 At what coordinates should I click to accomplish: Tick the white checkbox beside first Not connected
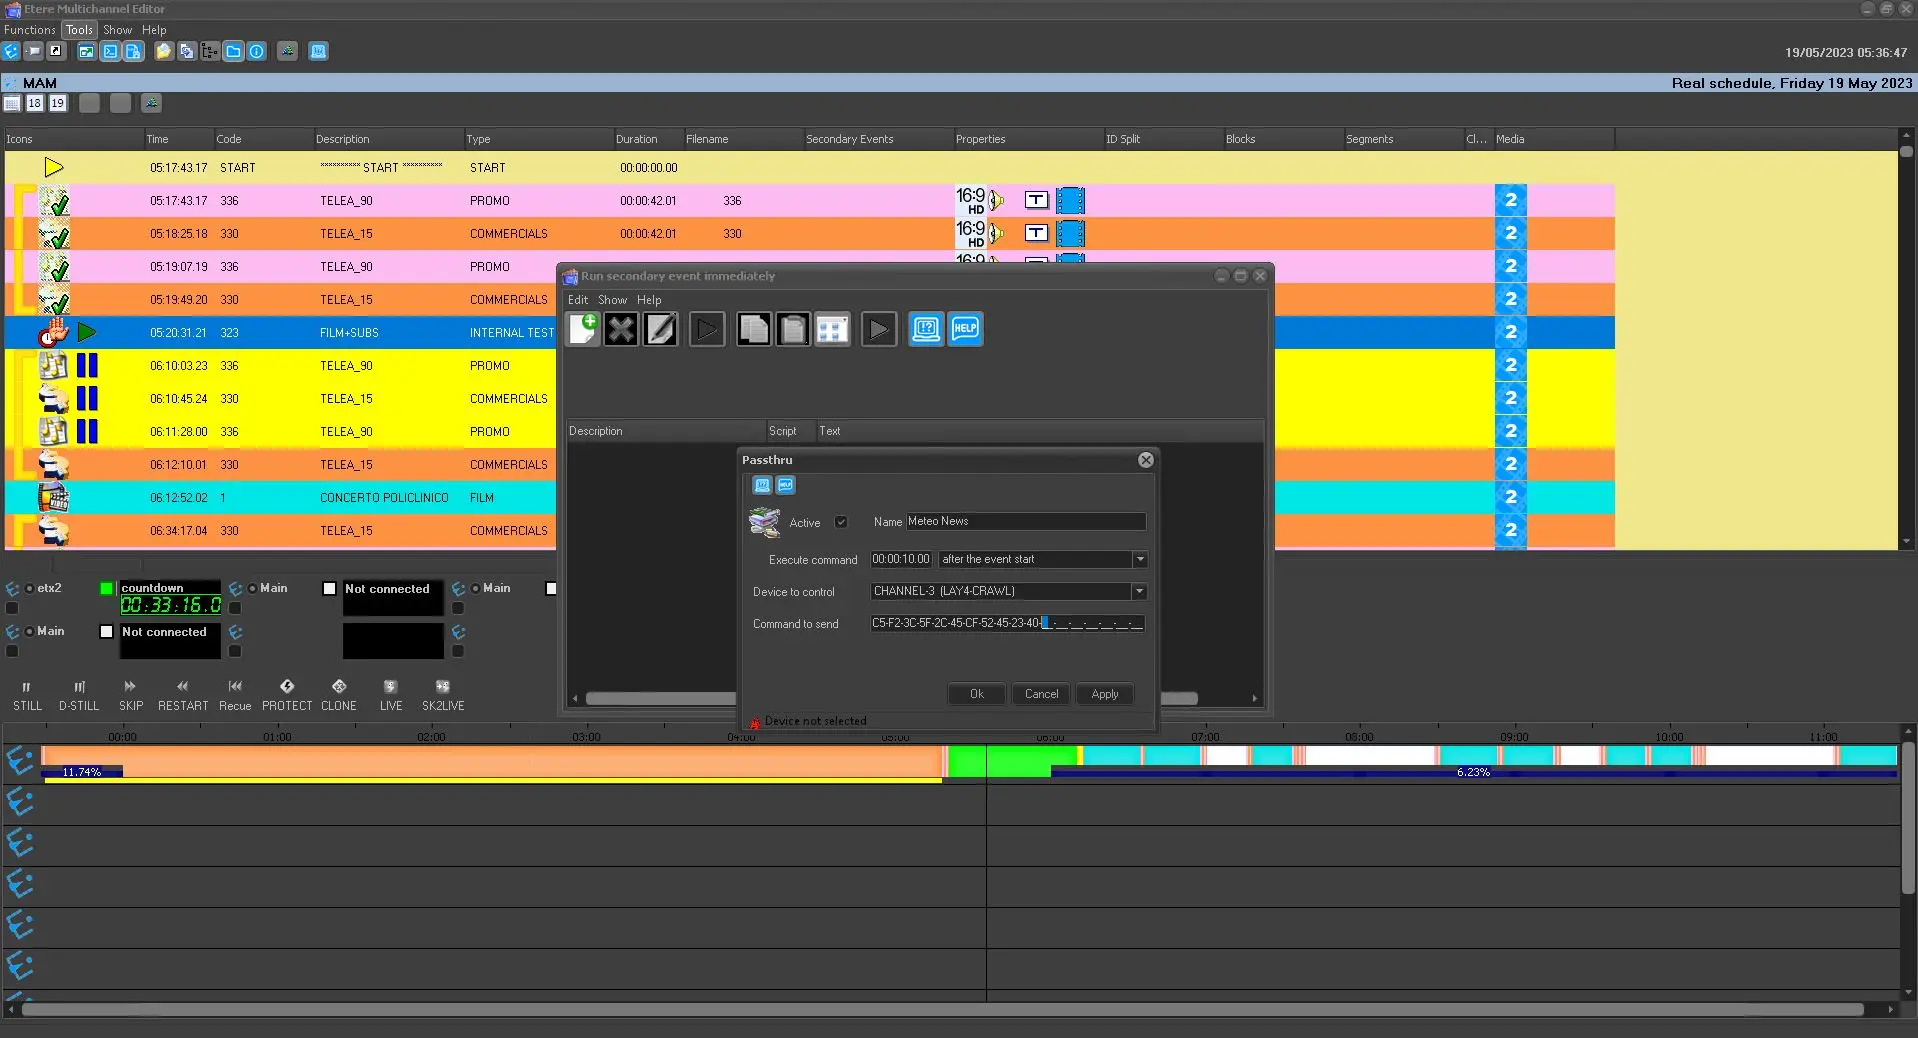(x=329, y=589)
